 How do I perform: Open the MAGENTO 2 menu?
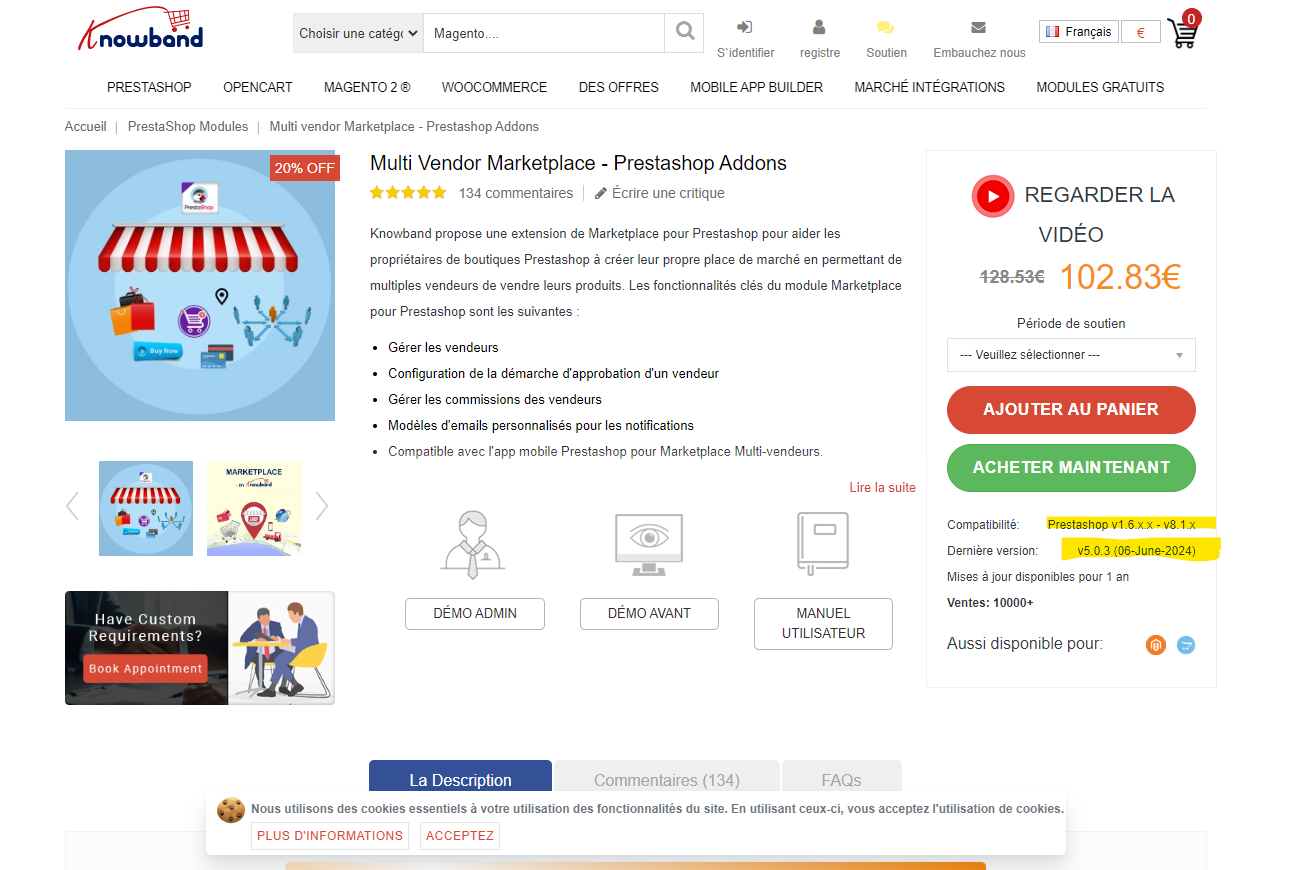coord(367,87)
